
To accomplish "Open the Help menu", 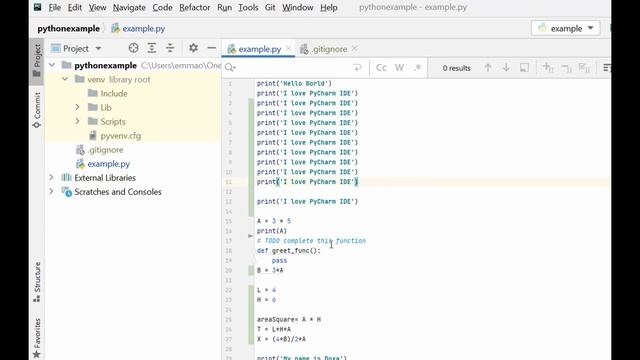I will [329, 7].
